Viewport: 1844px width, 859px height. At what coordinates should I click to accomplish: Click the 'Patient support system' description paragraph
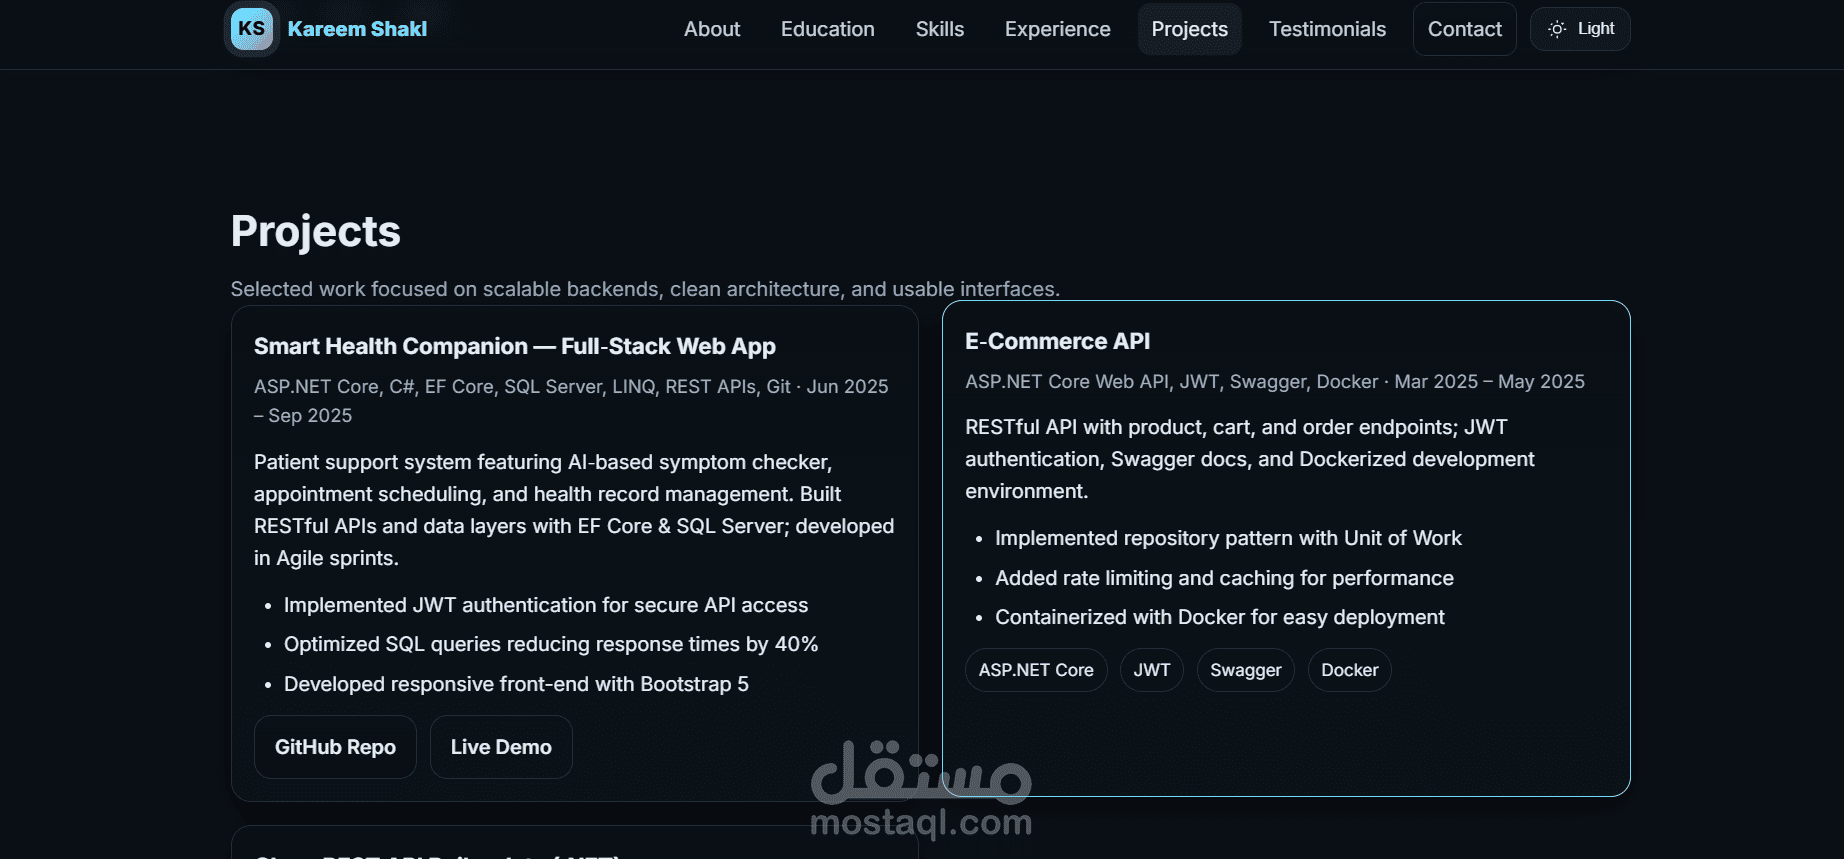pos(574,510)
